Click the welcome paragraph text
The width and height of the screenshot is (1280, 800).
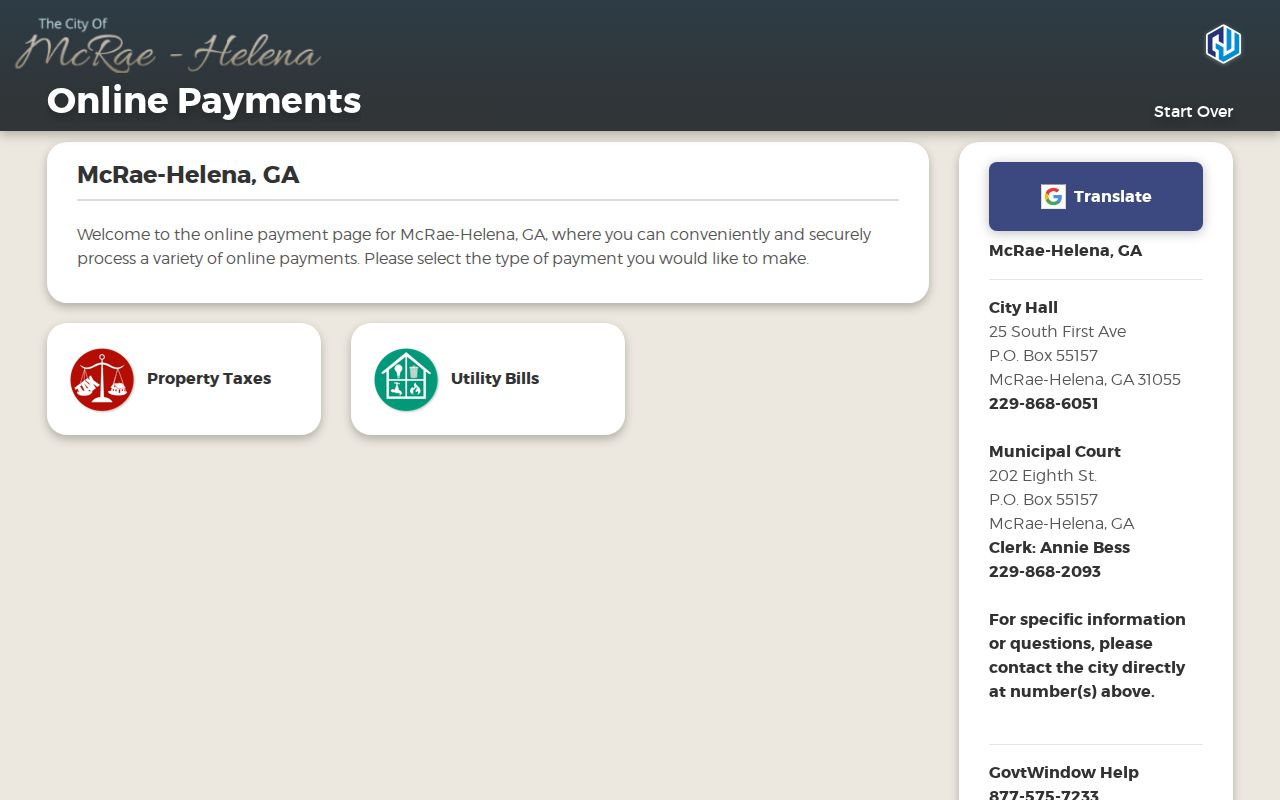[x=474, y=246]
